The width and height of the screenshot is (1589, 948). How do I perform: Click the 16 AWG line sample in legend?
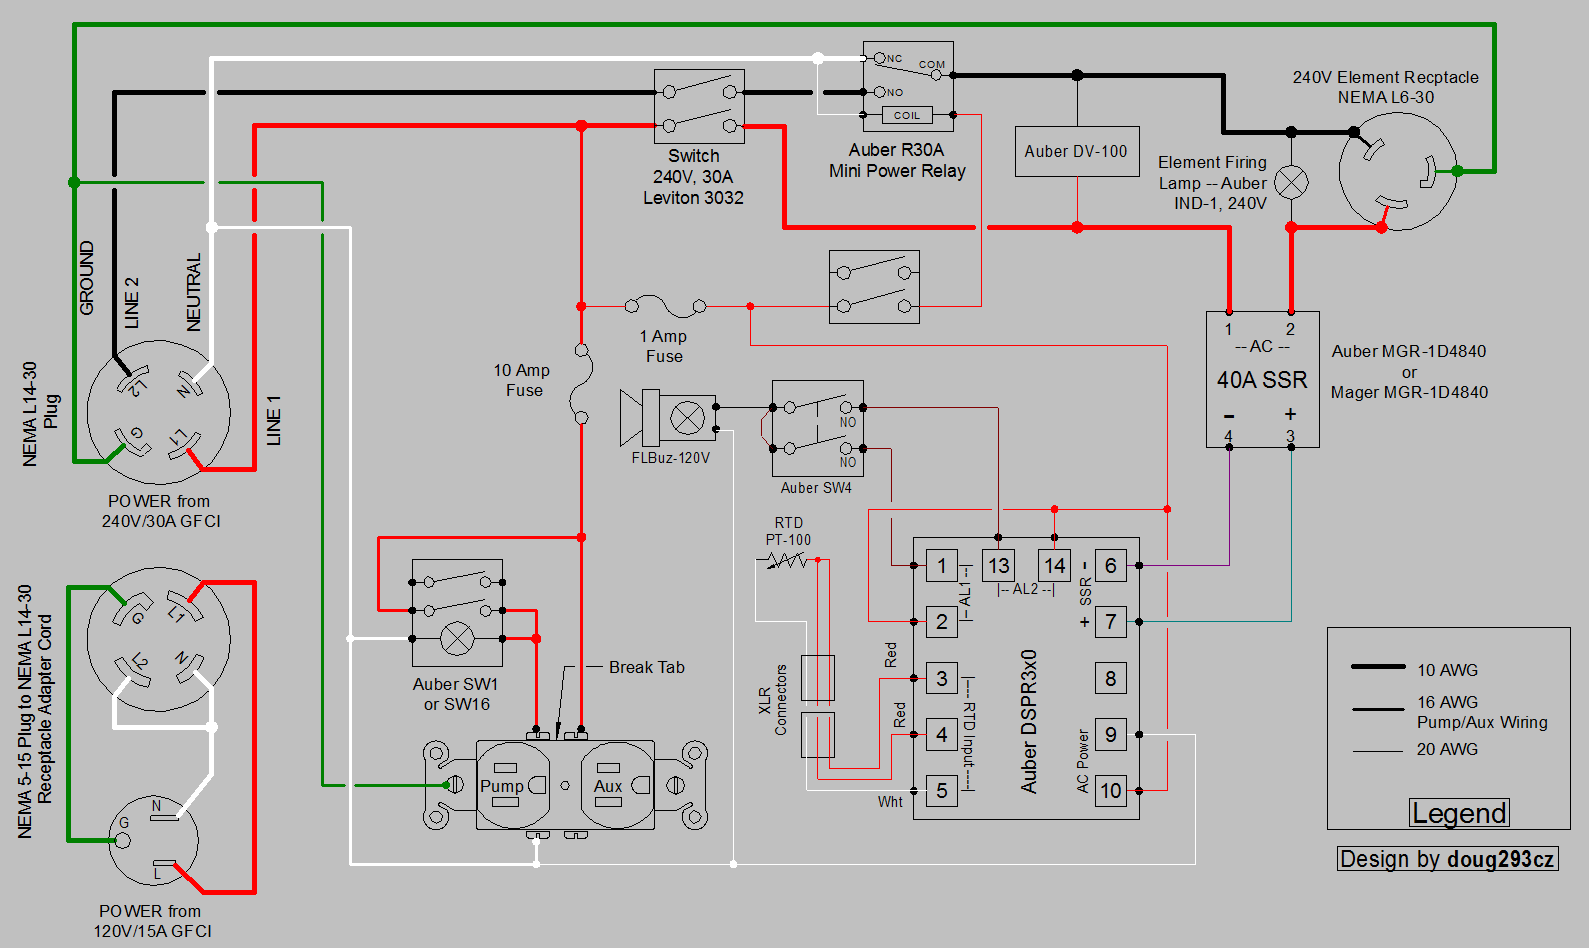(x=1378, y=710)
